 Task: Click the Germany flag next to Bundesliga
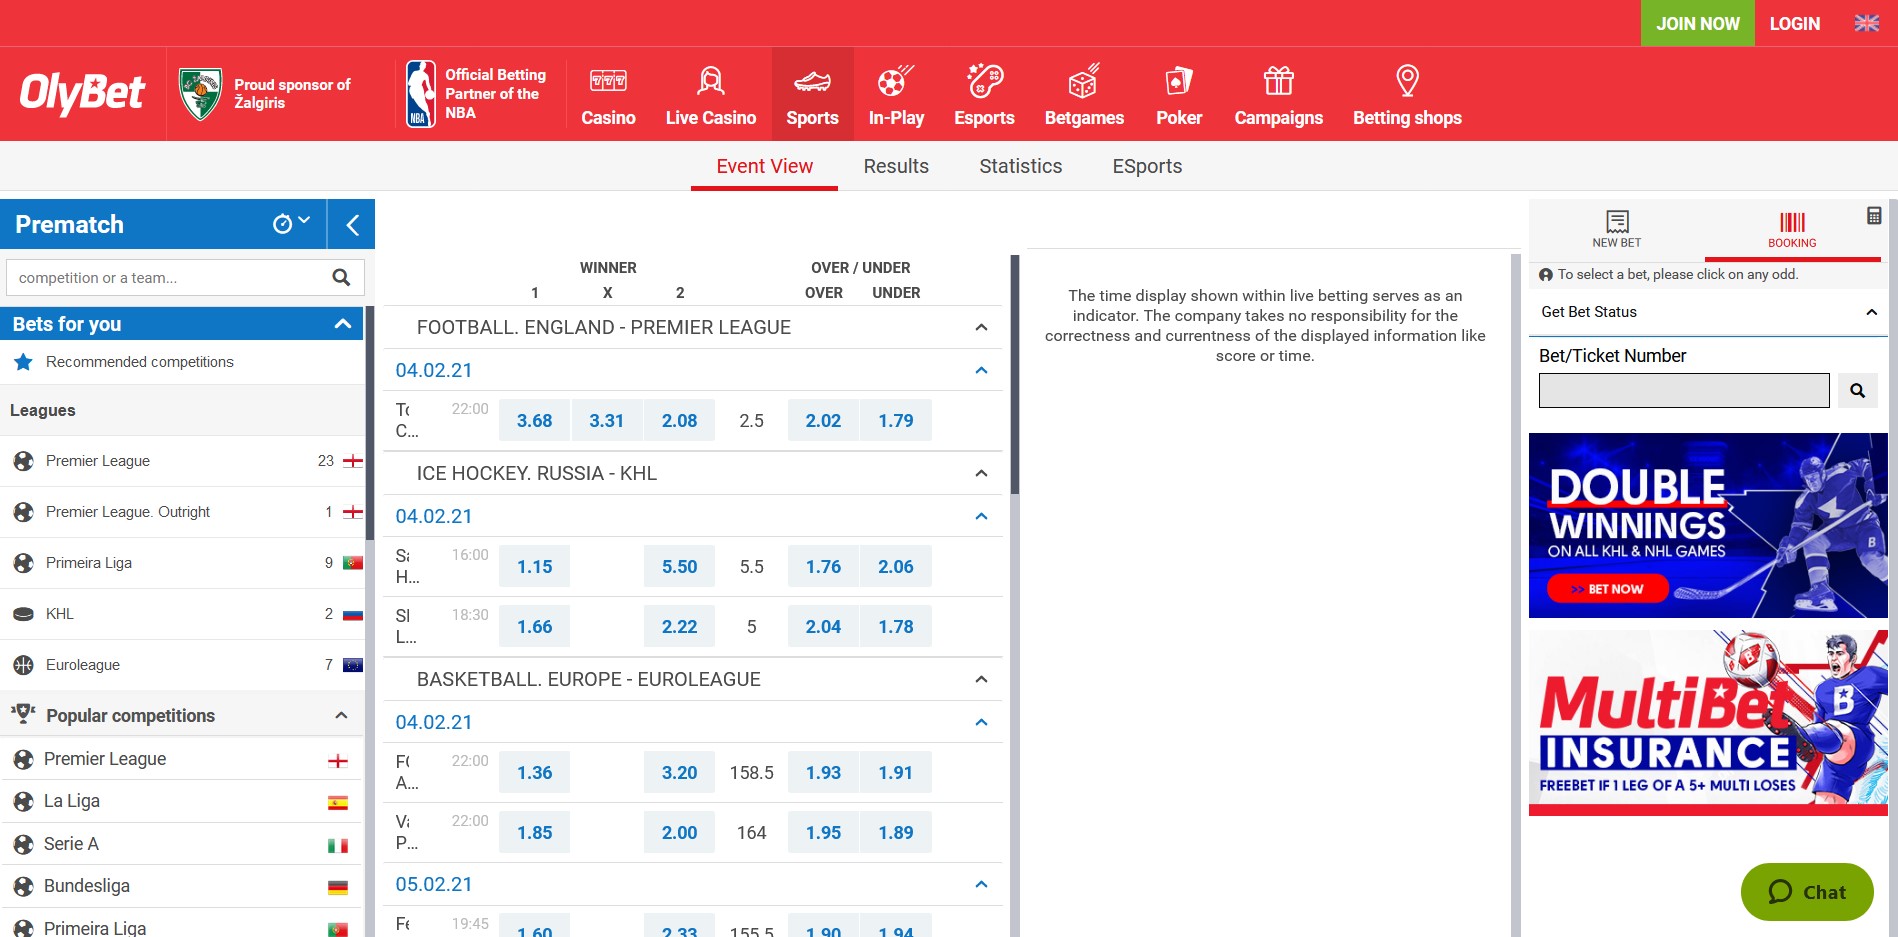tap(338, 887)
